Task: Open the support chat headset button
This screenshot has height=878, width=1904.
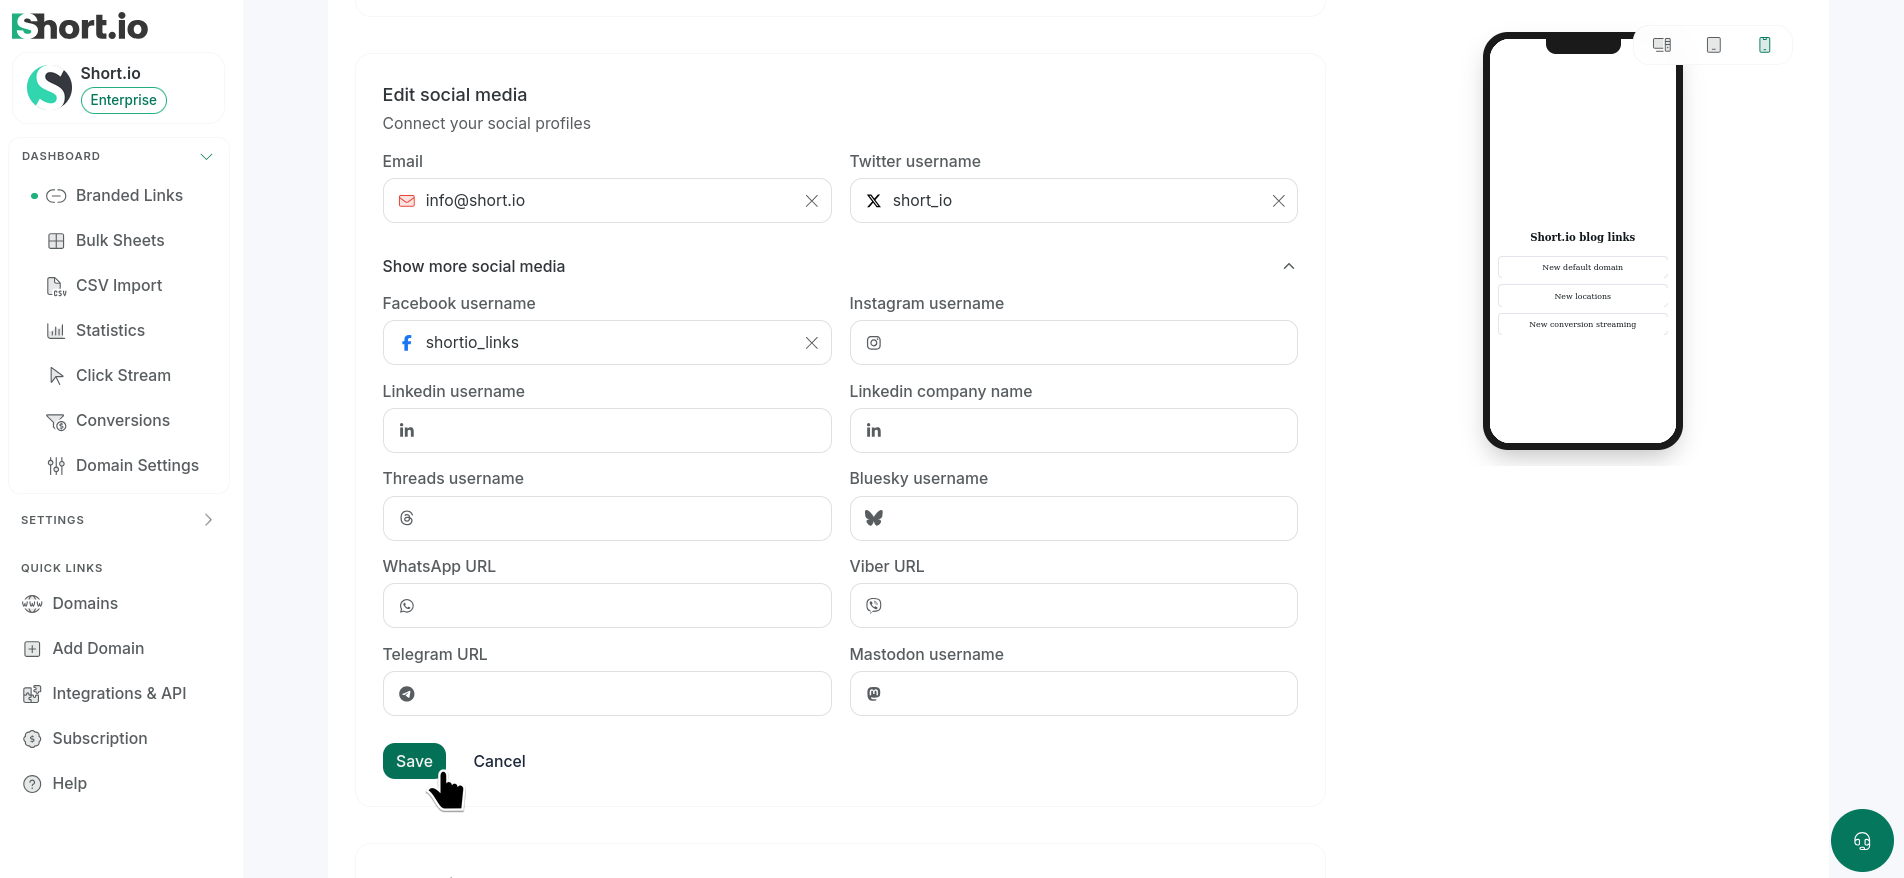Action: (x=1862, y=840)
